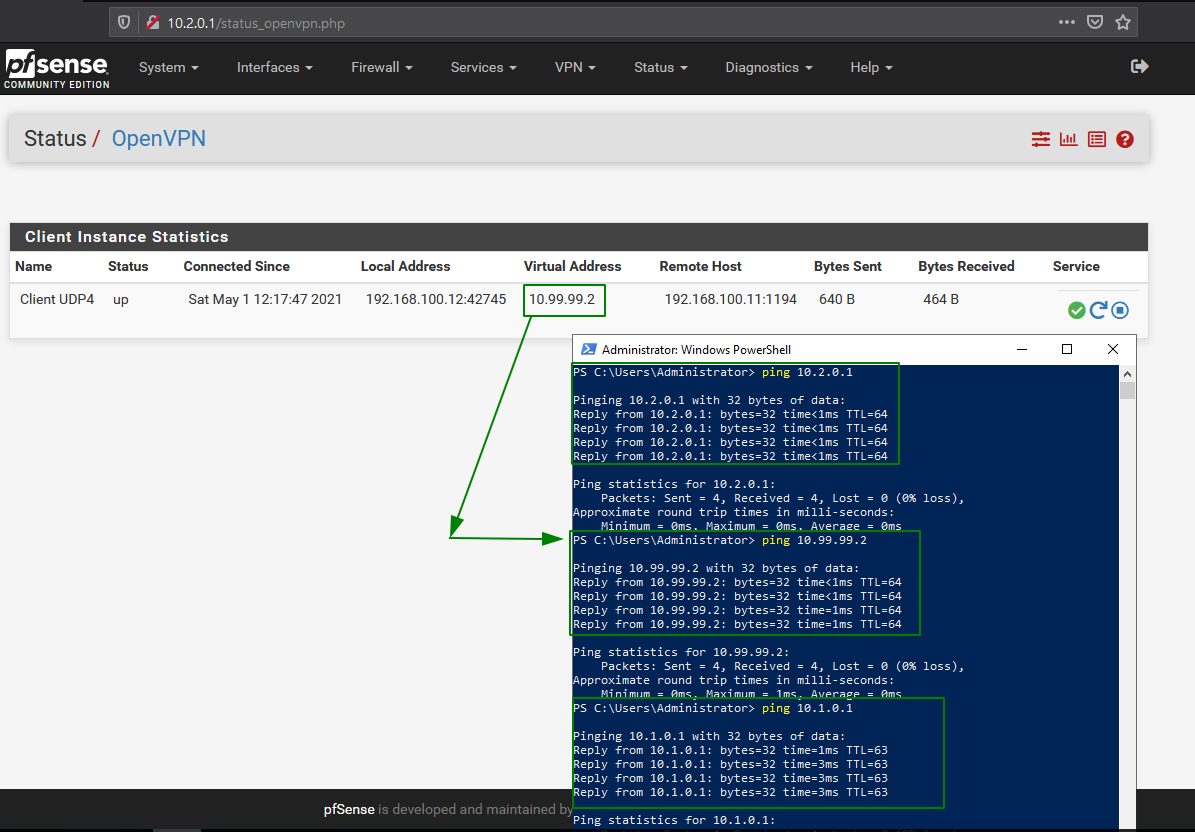Expand the Diagnostics menu

coord(769,68)
